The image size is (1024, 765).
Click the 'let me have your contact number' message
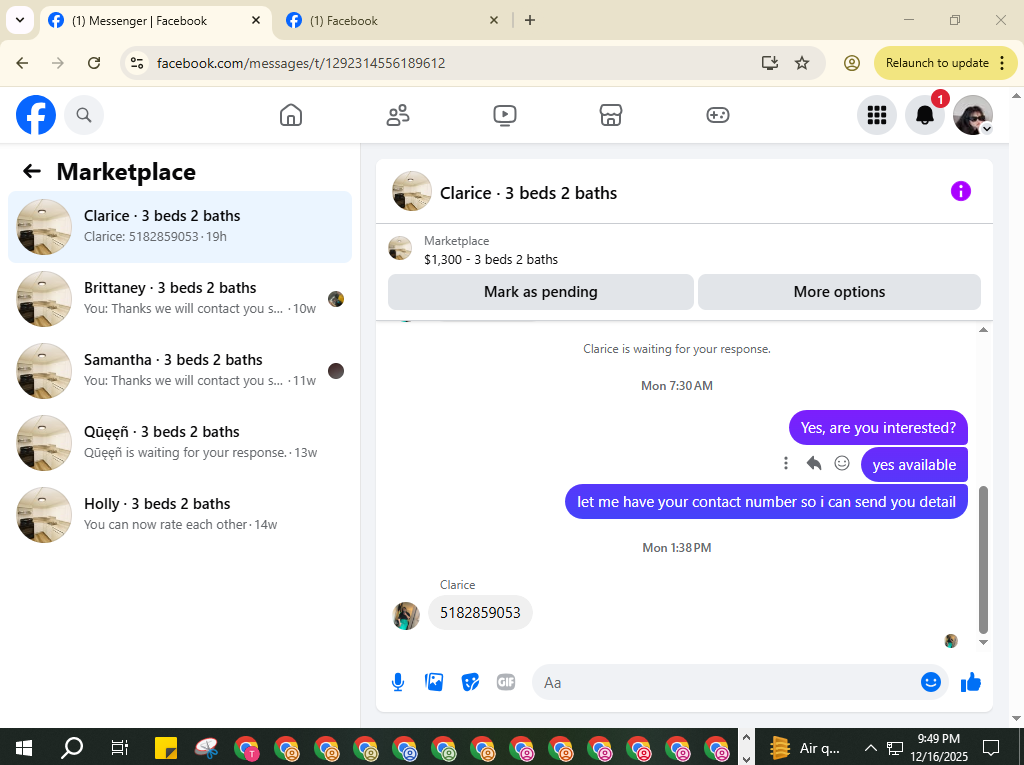[766, 502]
